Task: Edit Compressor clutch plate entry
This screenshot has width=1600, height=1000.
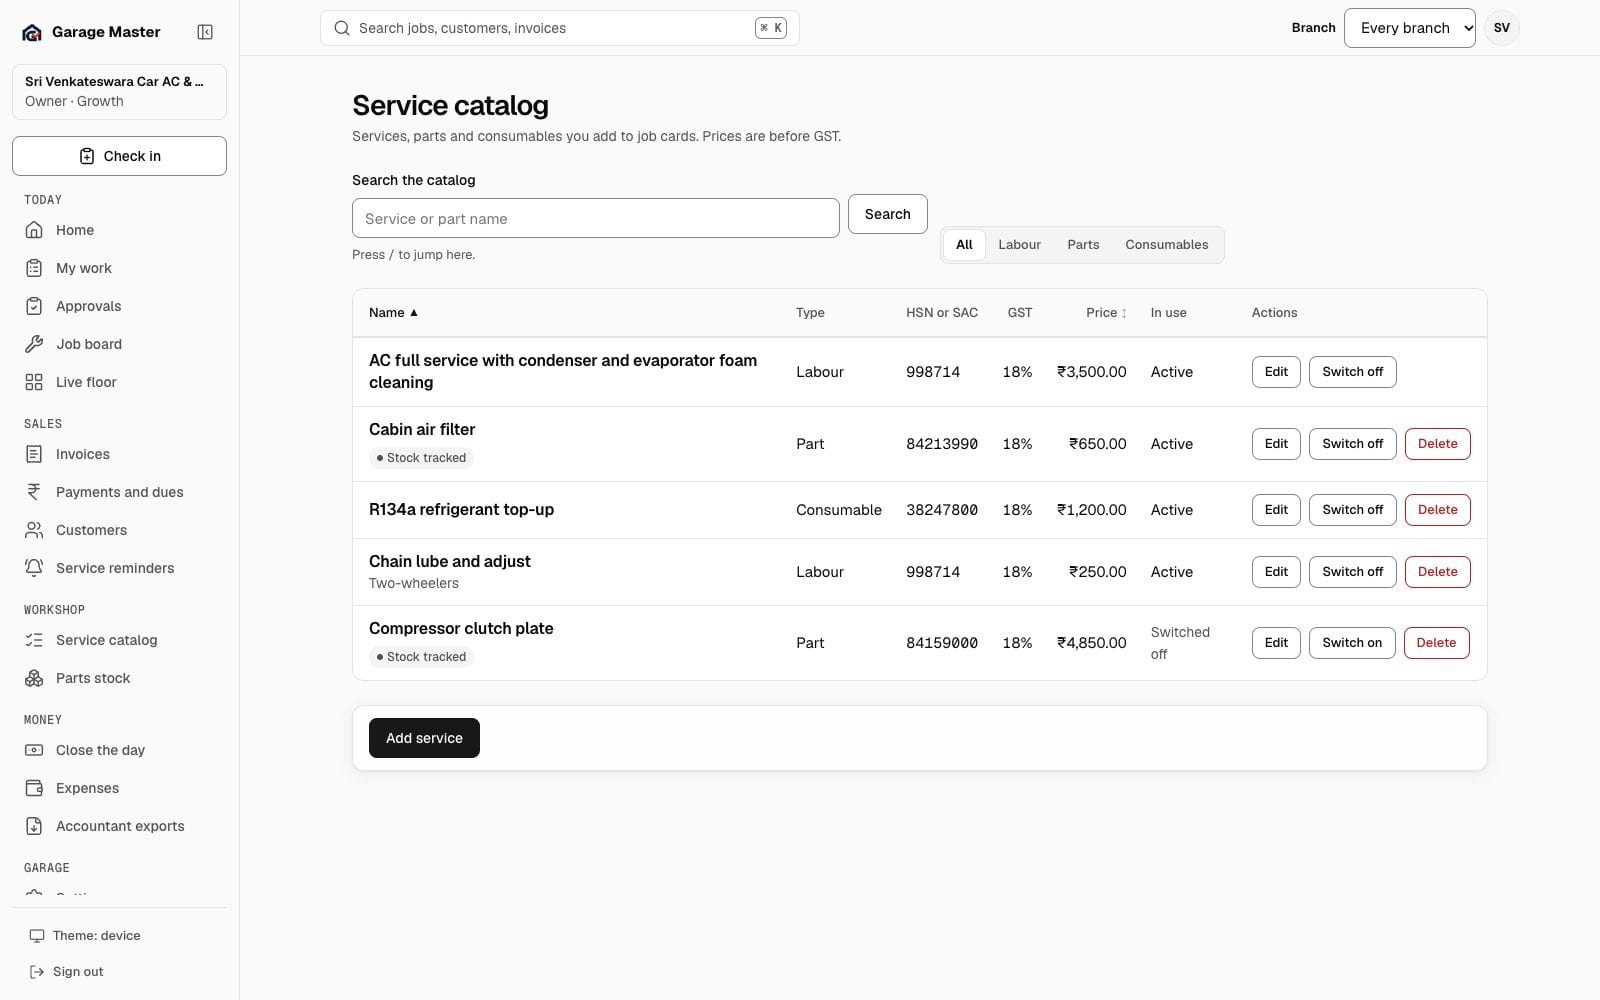Action: click(1276, 643)
